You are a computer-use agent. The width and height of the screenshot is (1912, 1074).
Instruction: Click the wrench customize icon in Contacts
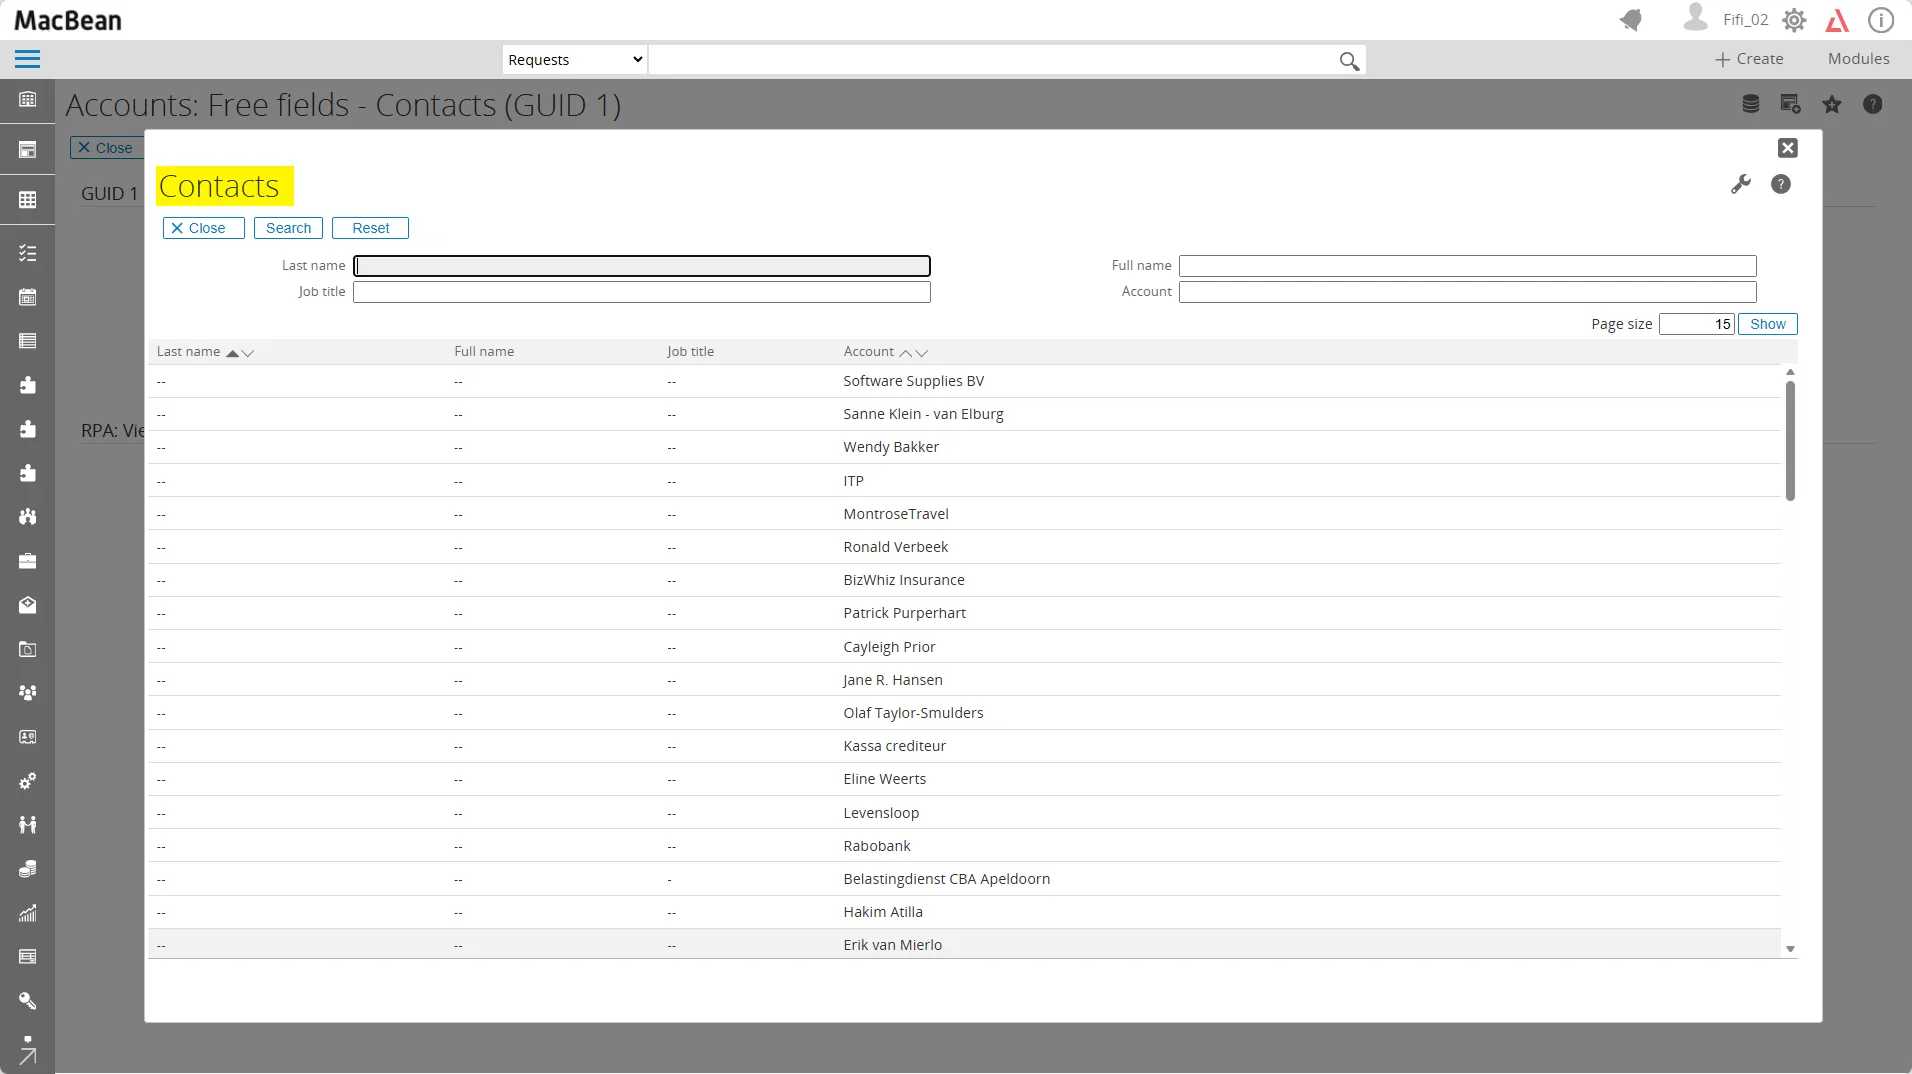coord(1741,184)
